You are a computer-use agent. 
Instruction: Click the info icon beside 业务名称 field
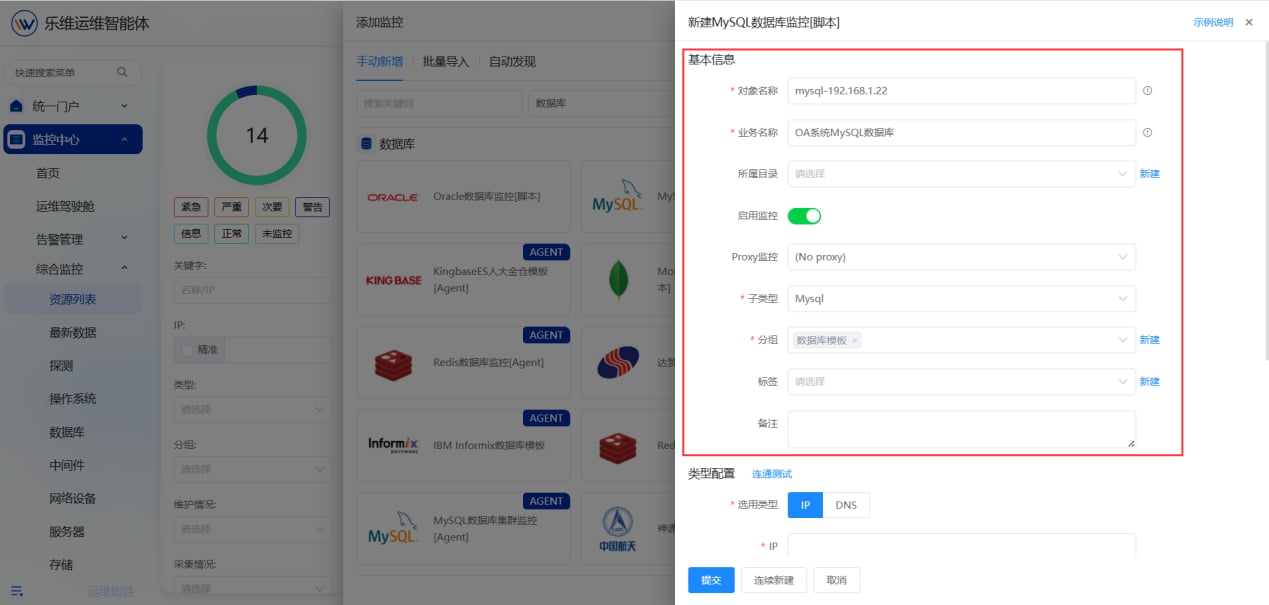pyautogui.click(x=1147, y=132)
